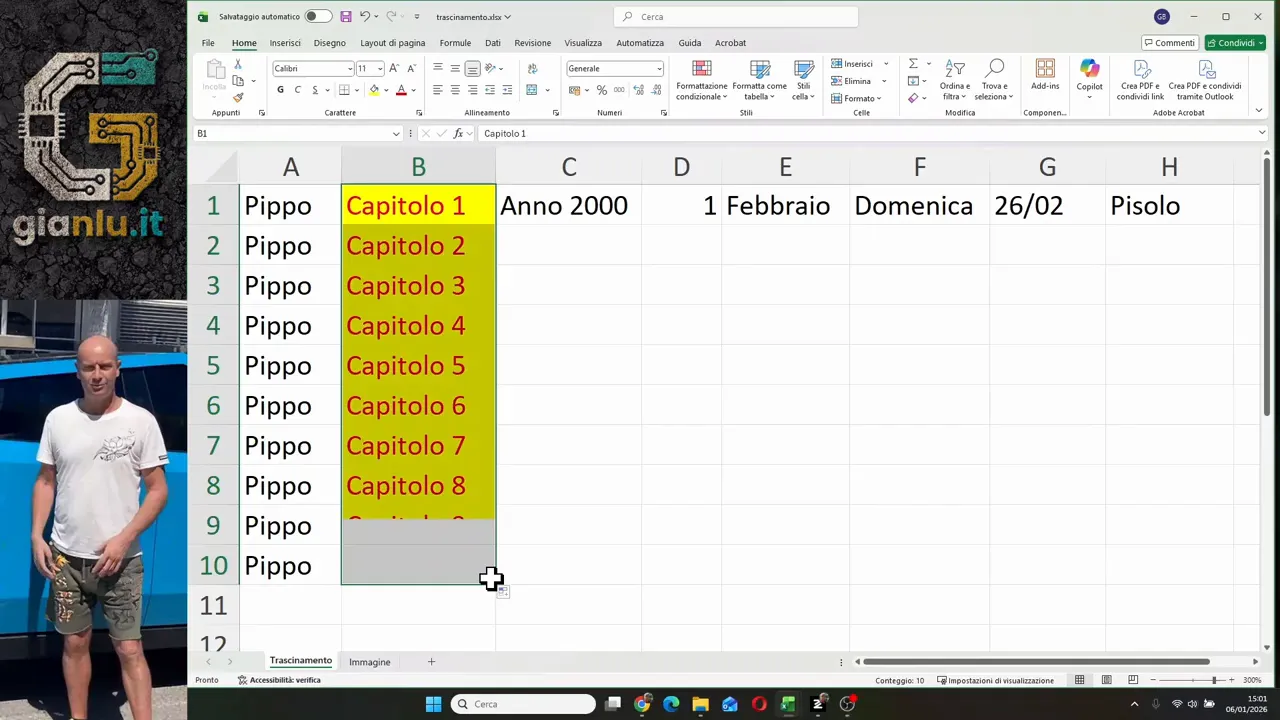Toggle the Salvataggio automatico switch
The height and width of the screenshot is (720, 1280).
tap(318, 16)
